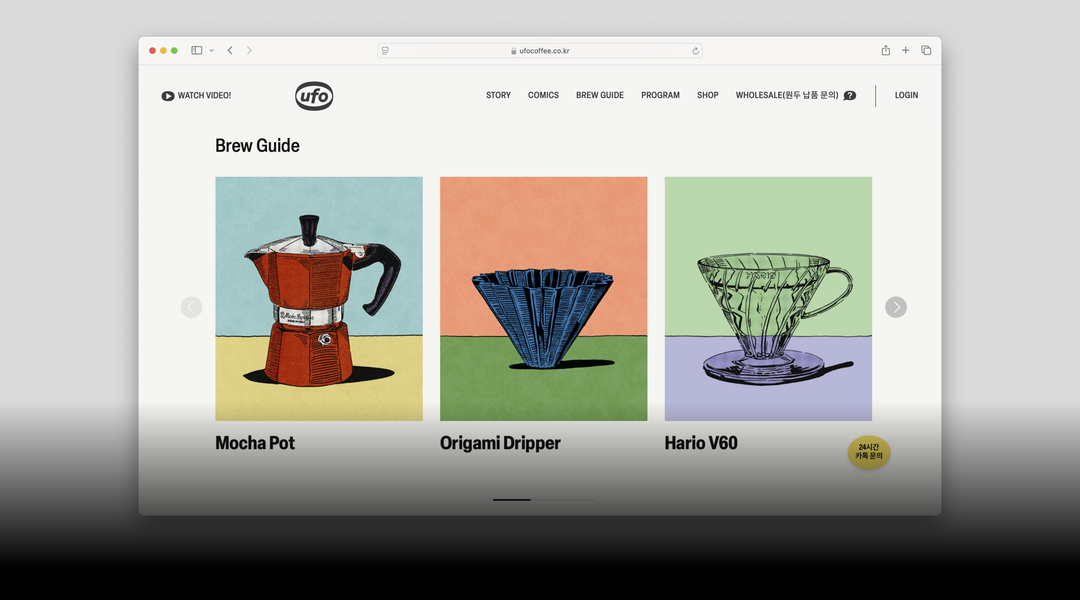Open the Mocha Pot illustration

(x=319, y=299)
